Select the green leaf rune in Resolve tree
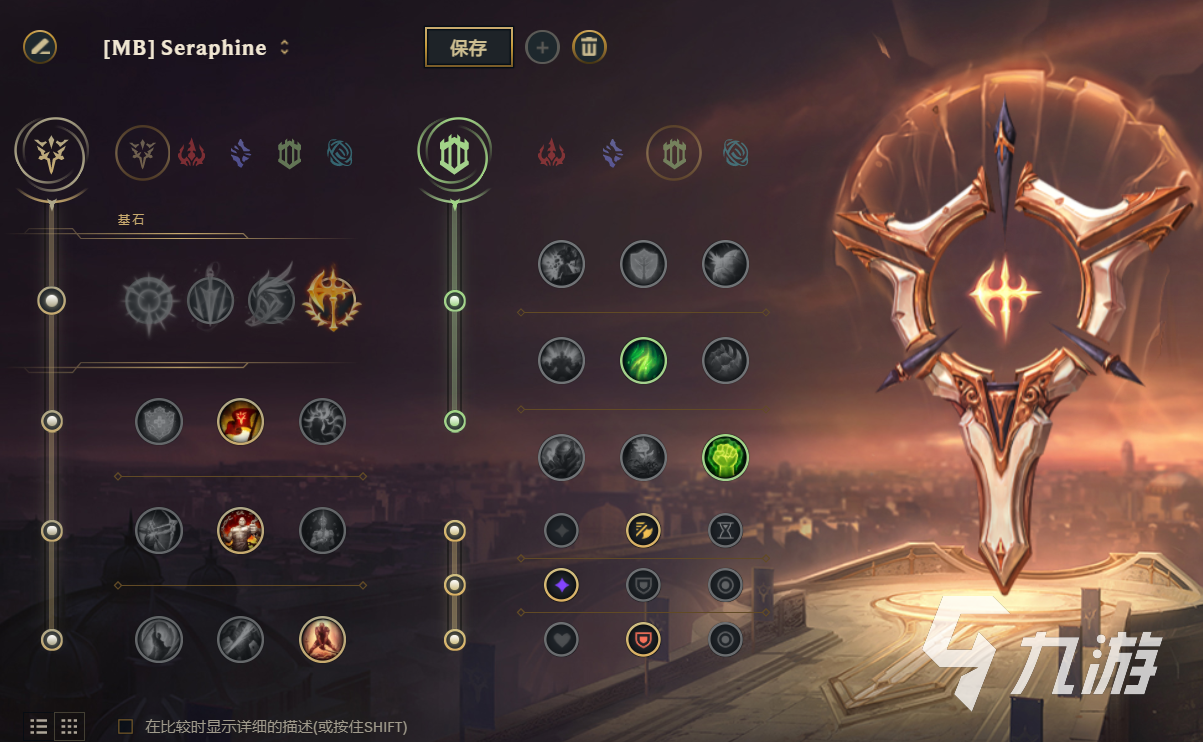The height and width of the screenshot is (742, 1203). tap(643, 360)
